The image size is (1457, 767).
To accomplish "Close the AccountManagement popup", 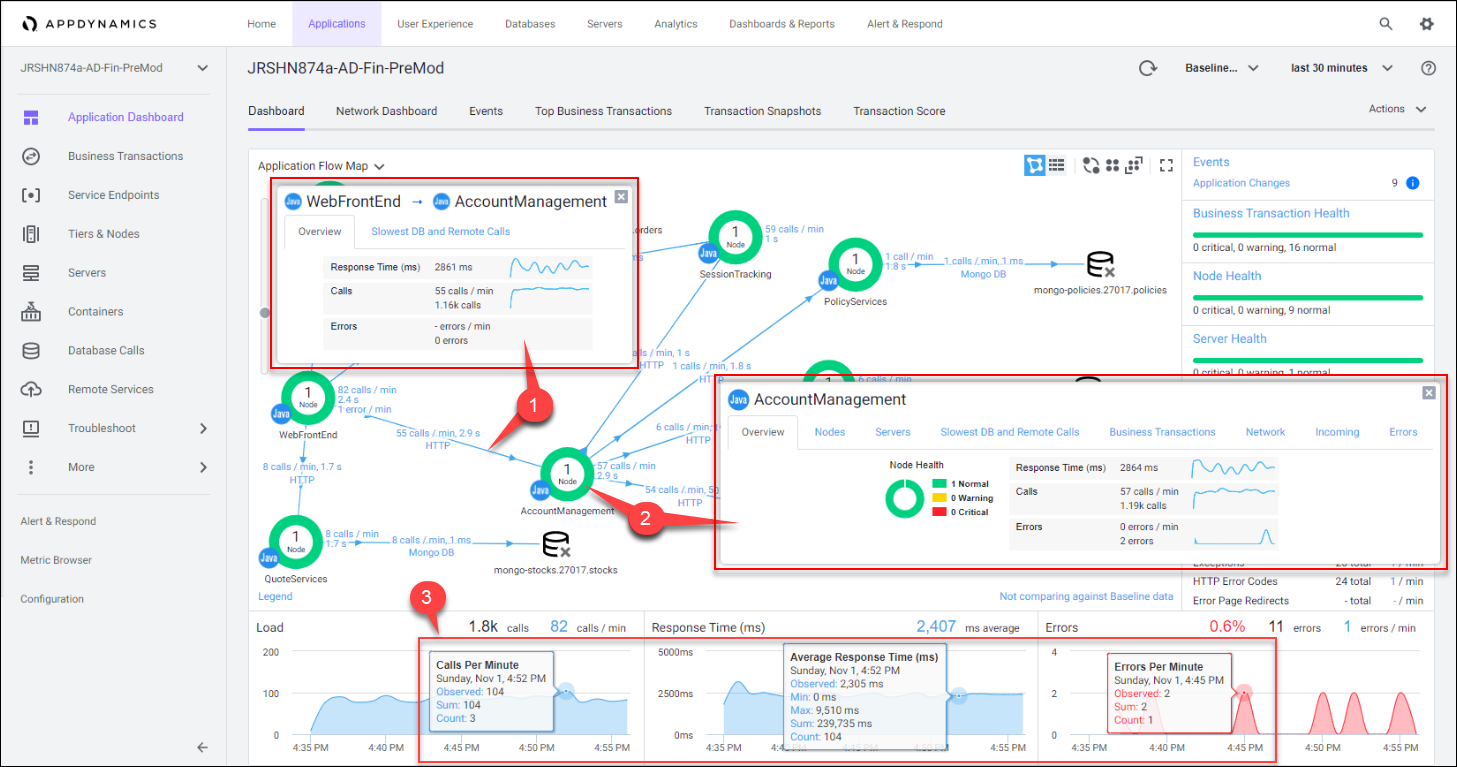I will pos(1429,393).
